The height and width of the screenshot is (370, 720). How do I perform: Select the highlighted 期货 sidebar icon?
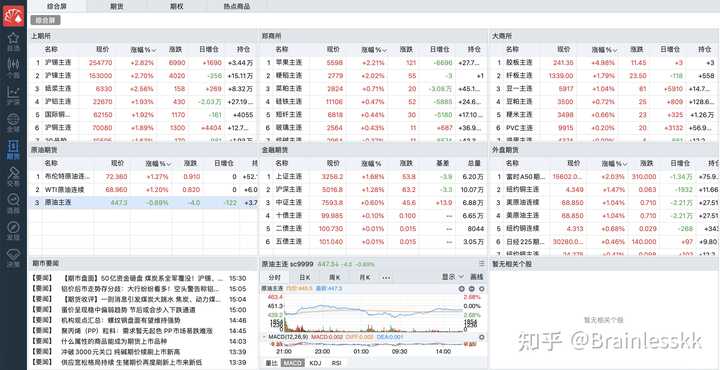click(13, 149)
